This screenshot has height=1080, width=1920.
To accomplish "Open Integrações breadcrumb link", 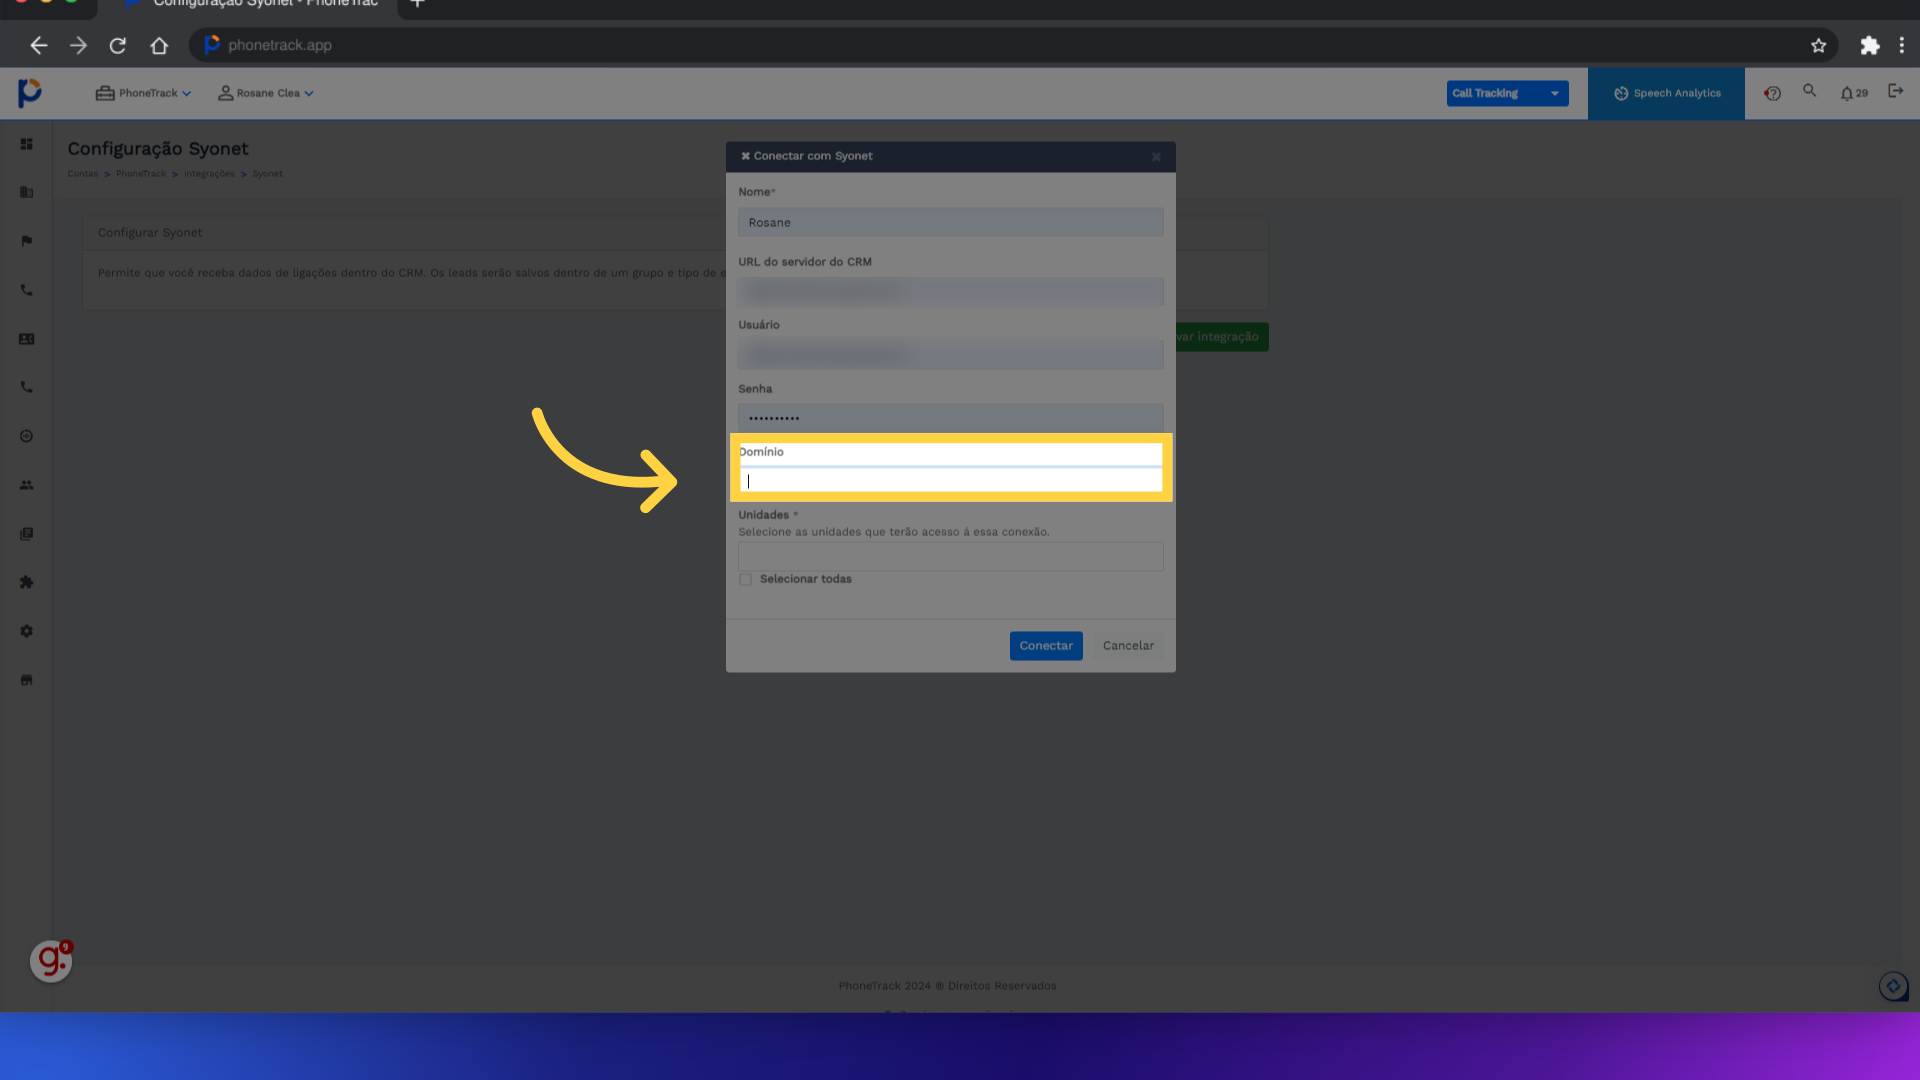I will (x=209, y=174).
